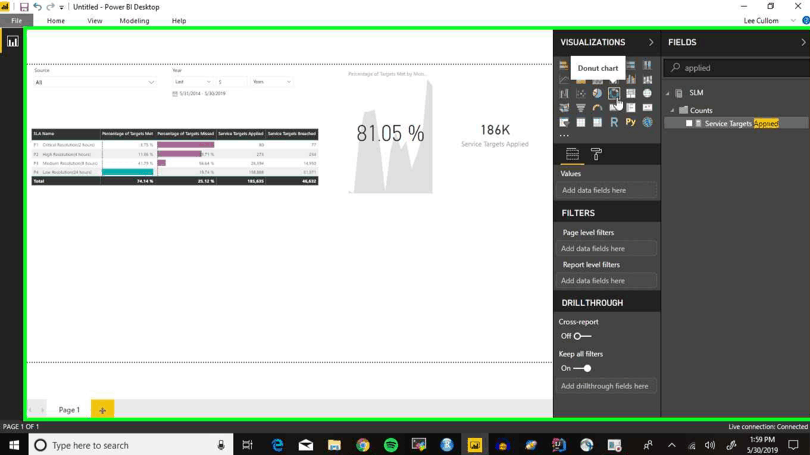Screen dimensions: 810x455
Task: Toggle Cross-report drillthrough switch
Action: [582, 336]
